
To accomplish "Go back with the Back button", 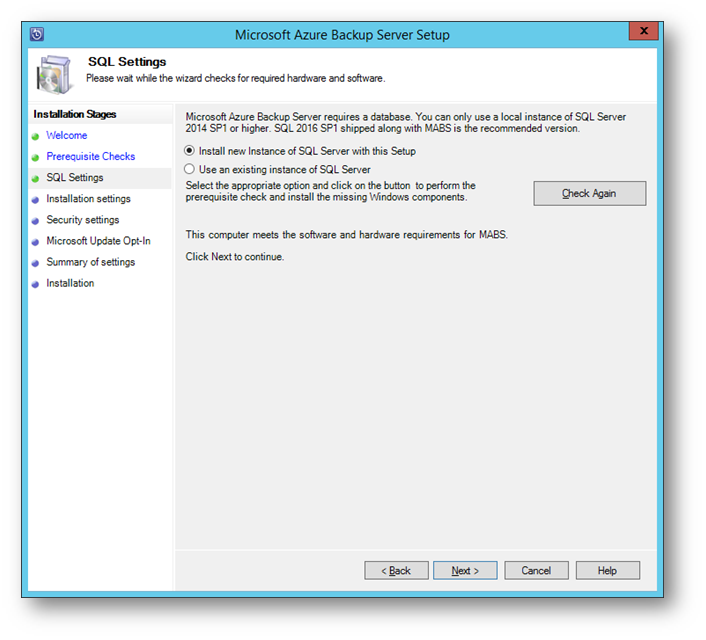I will pos(396,571).
